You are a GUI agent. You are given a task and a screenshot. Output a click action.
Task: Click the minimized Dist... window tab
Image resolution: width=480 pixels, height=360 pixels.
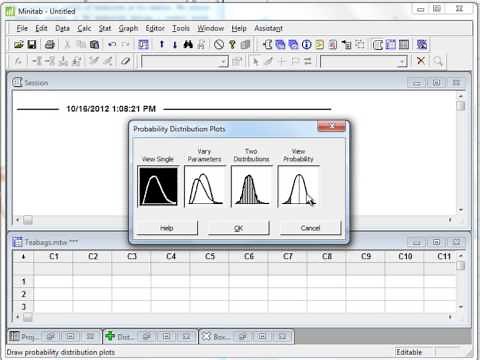click(124, 337)
